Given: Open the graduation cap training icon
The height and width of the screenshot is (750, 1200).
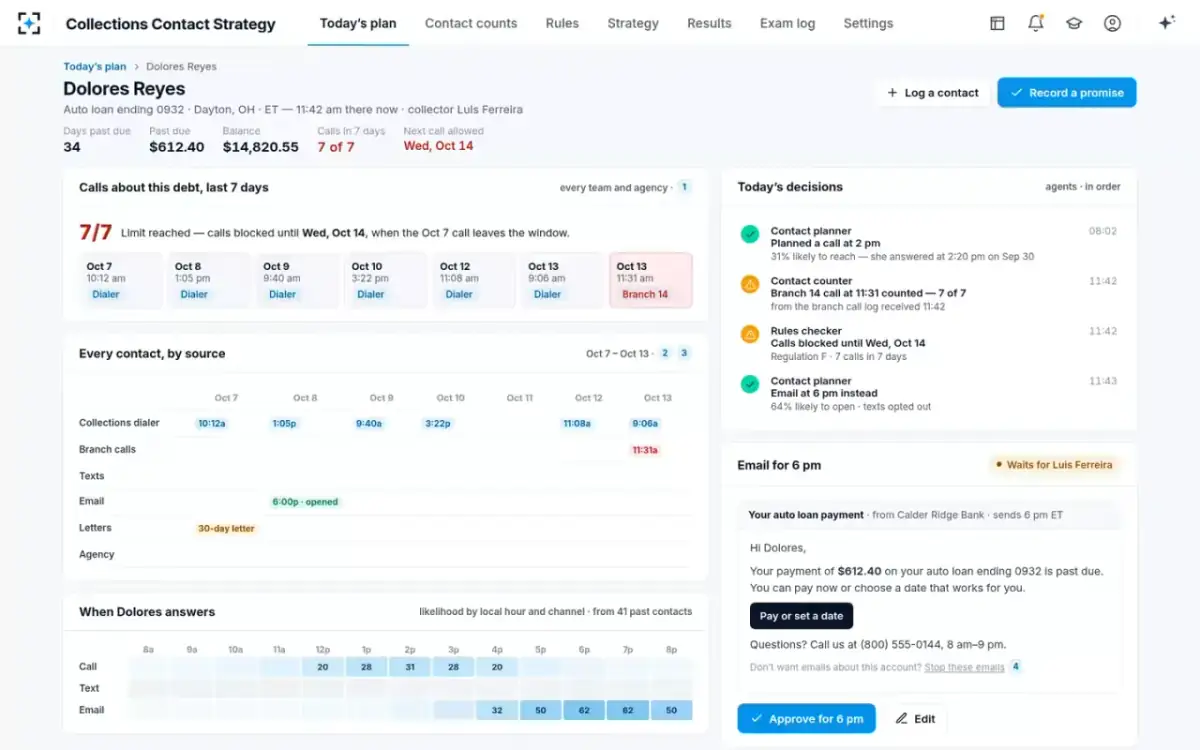Looking at the screenshot, I should click(x=1074, y=23).
